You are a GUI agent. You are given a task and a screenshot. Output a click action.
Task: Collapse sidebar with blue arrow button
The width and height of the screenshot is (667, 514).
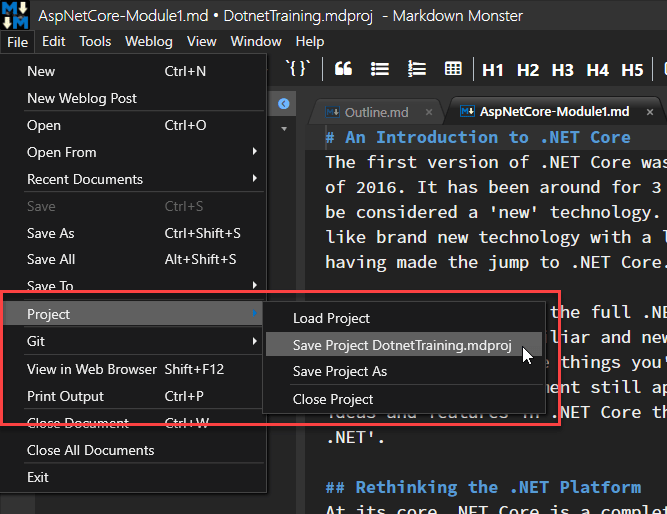[284, 103]
